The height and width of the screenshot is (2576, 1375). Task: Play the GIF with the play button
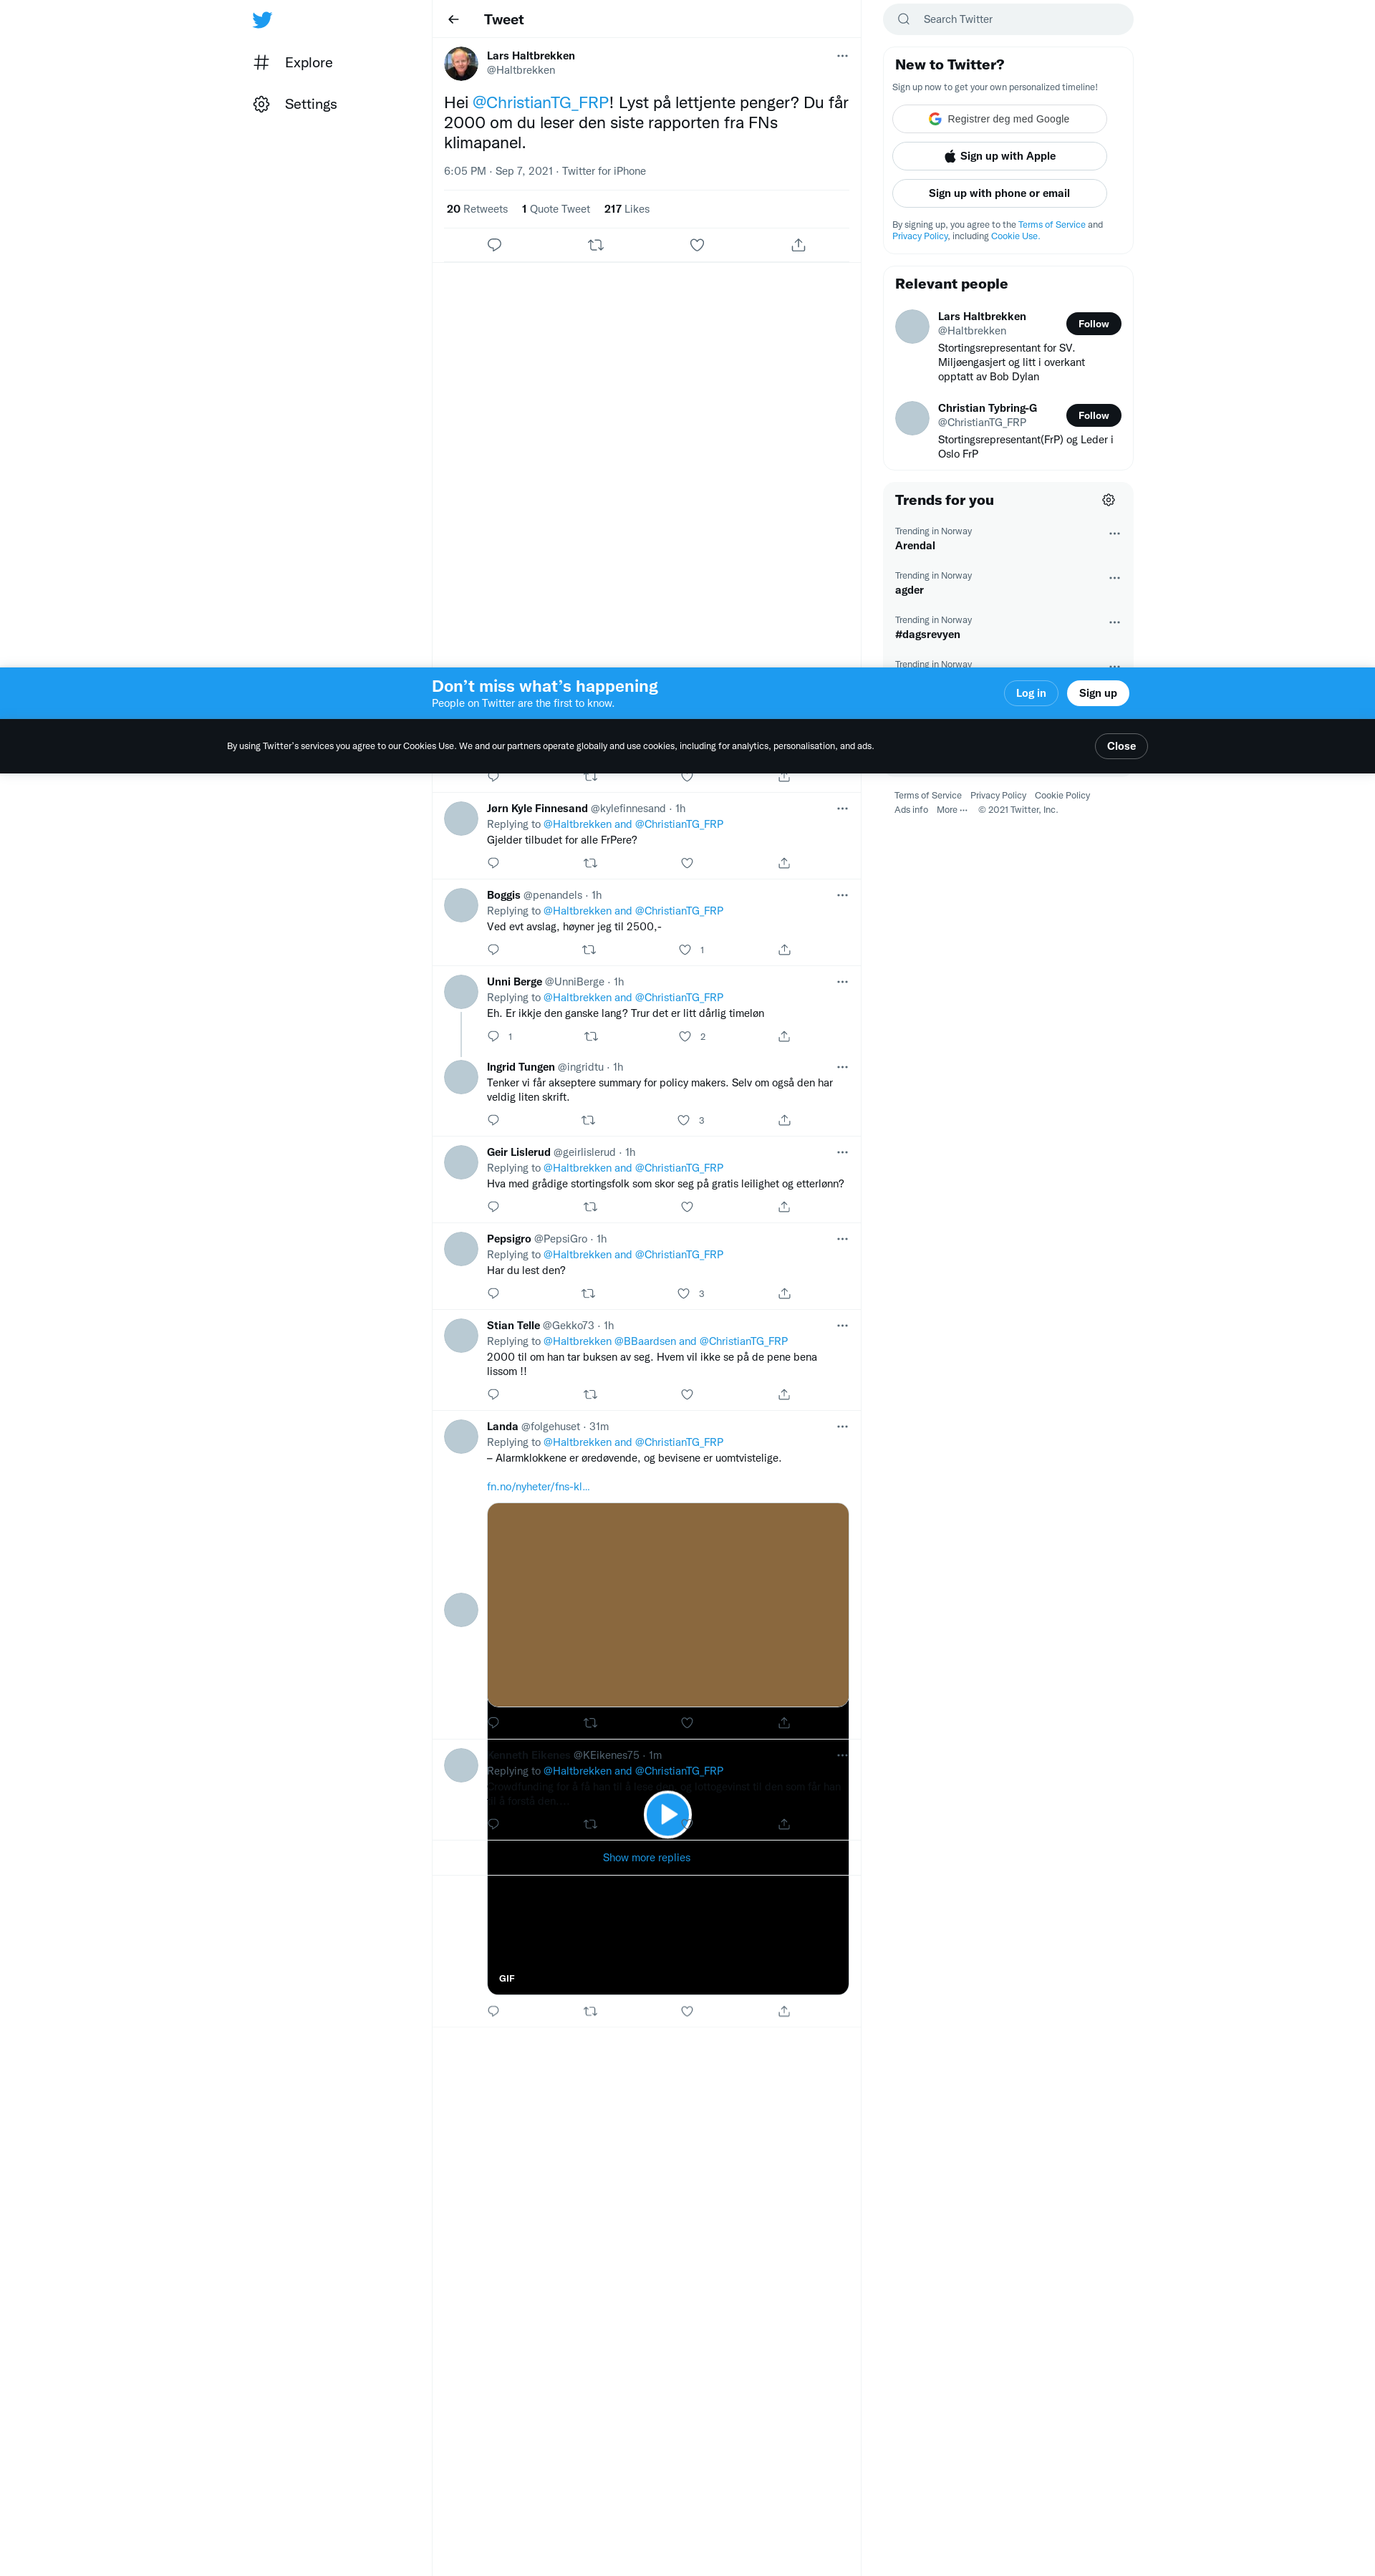pyautogui.click(x=668, y=1814)
